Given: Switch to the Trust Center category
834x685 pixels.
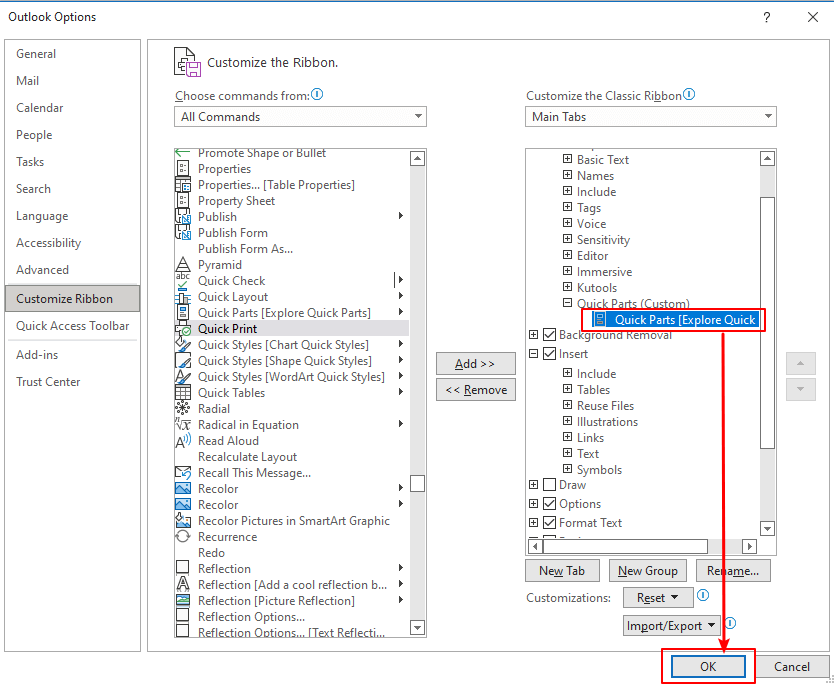Looking at the screenshot, I should coord(48,382).
